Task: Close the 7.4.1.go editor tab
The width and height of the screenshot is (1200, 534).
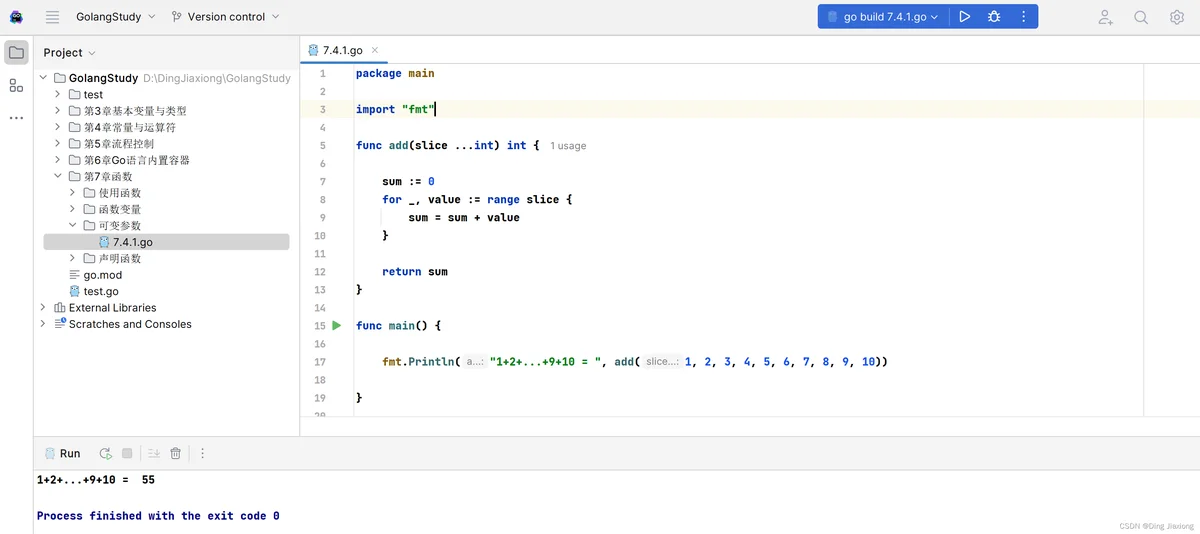Action: [x=375, y=50]
